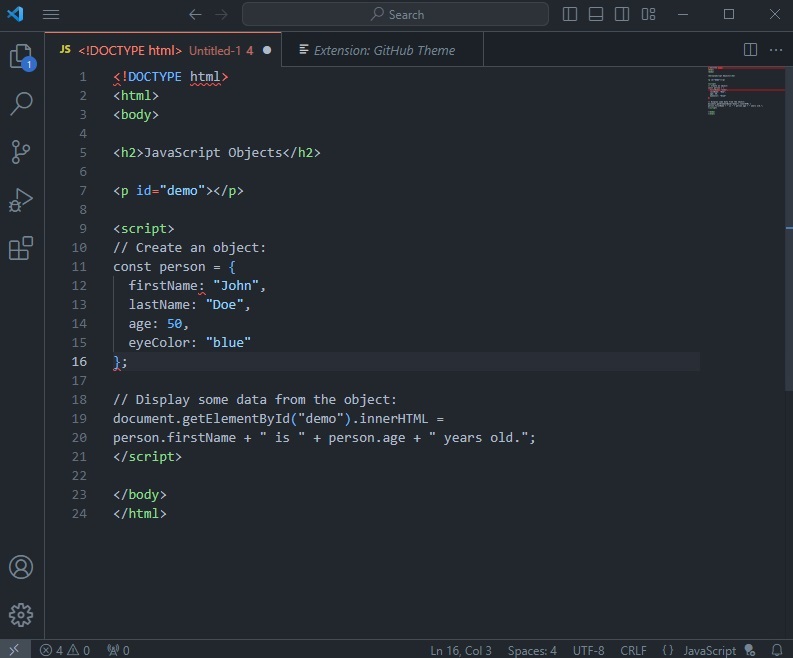
Task: Click the Copilot status icon
Action: (x=750, y=650)
